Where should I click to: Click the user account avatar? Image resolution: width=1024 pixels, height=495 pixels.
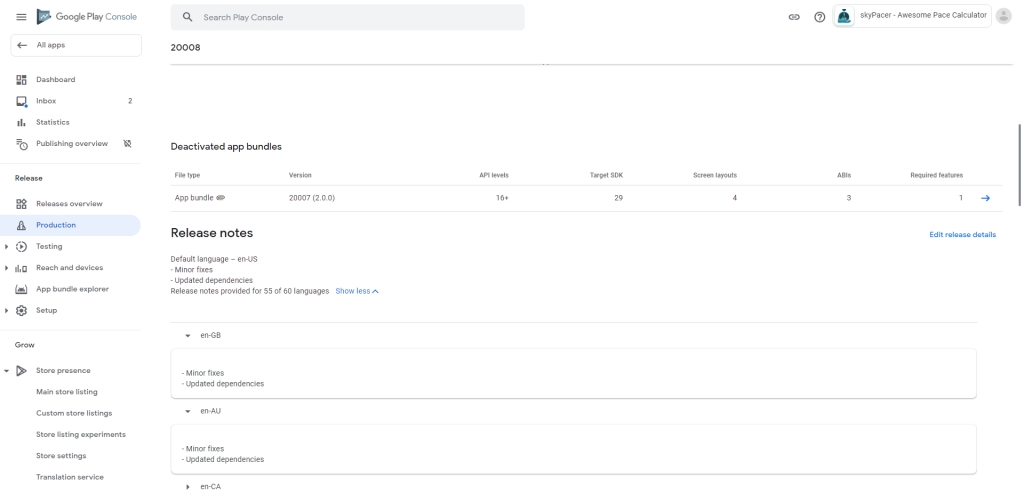point(1004,16)
